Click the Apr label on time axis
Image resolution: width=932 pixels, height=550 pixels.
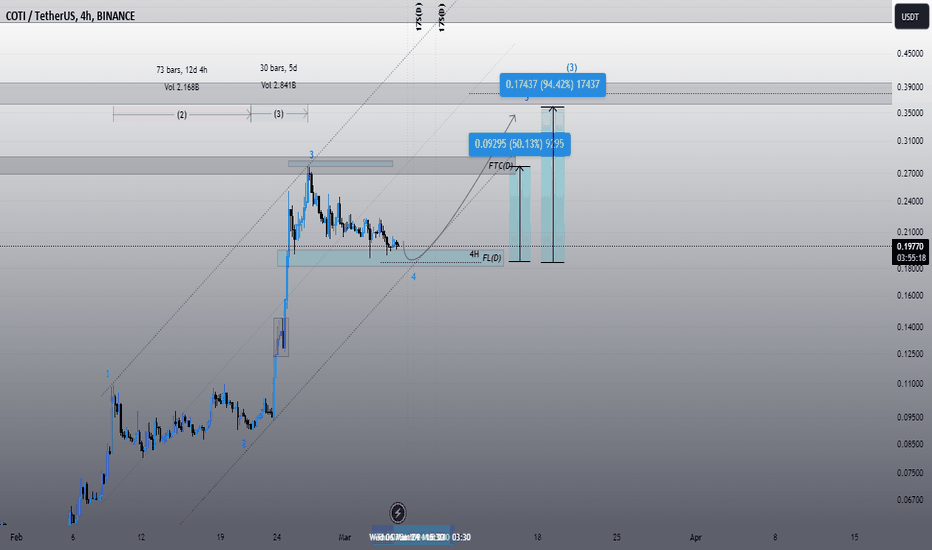tap(695, 537)
